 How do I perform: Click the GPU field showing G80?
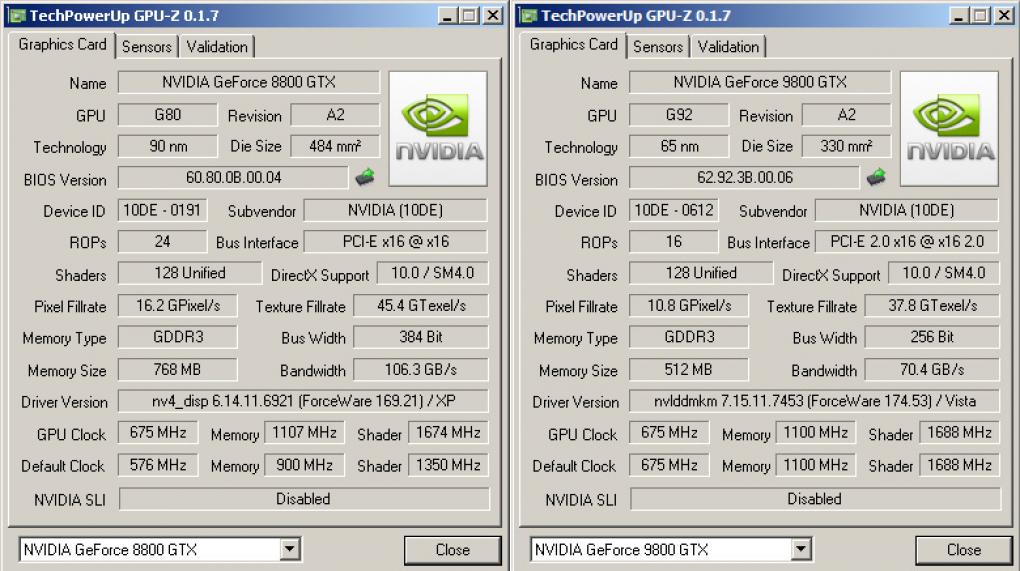tap(167, 114)
